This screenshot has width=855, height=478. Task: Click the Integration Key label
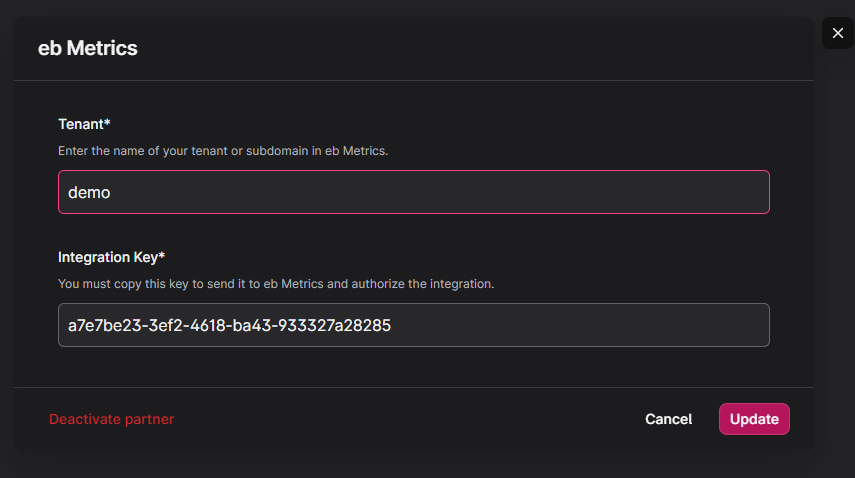click(111, 257)
